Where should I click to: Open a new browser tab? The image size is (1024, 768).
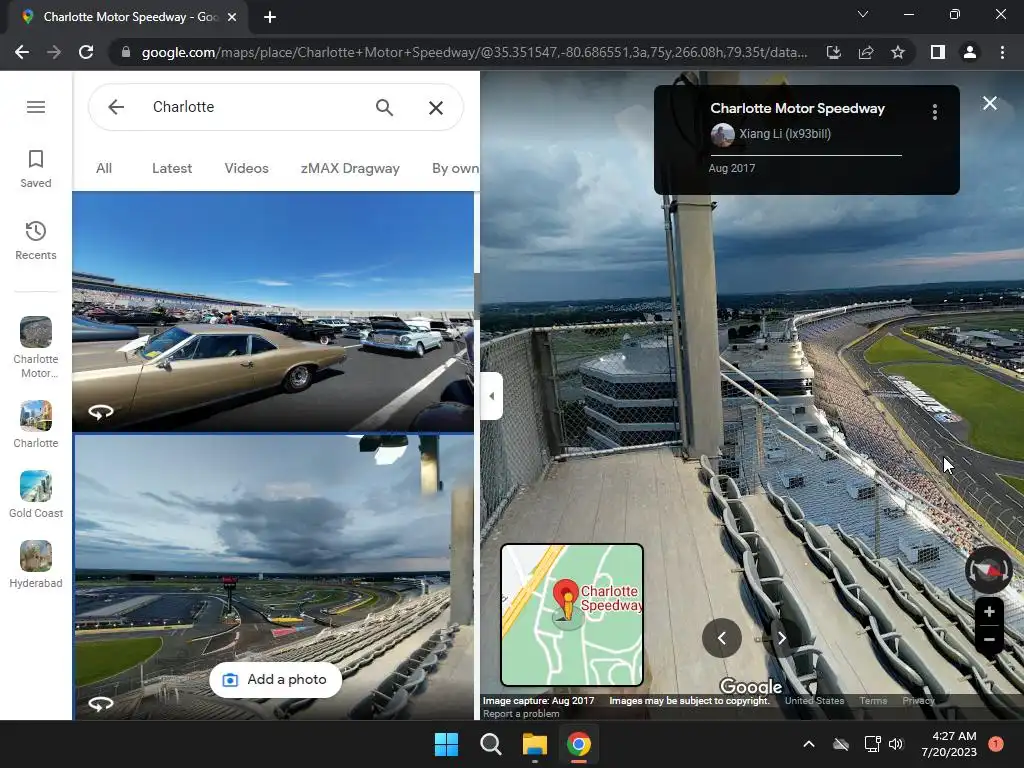point(270,17)
